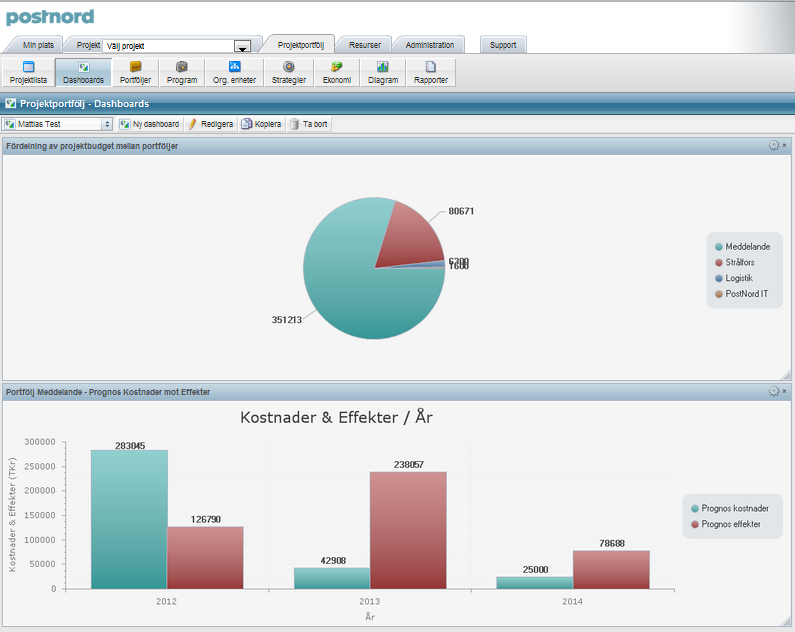Click the 2014 Prognos kostnader bar
Screen dimensions: 795x632
(x=535, y=582)
